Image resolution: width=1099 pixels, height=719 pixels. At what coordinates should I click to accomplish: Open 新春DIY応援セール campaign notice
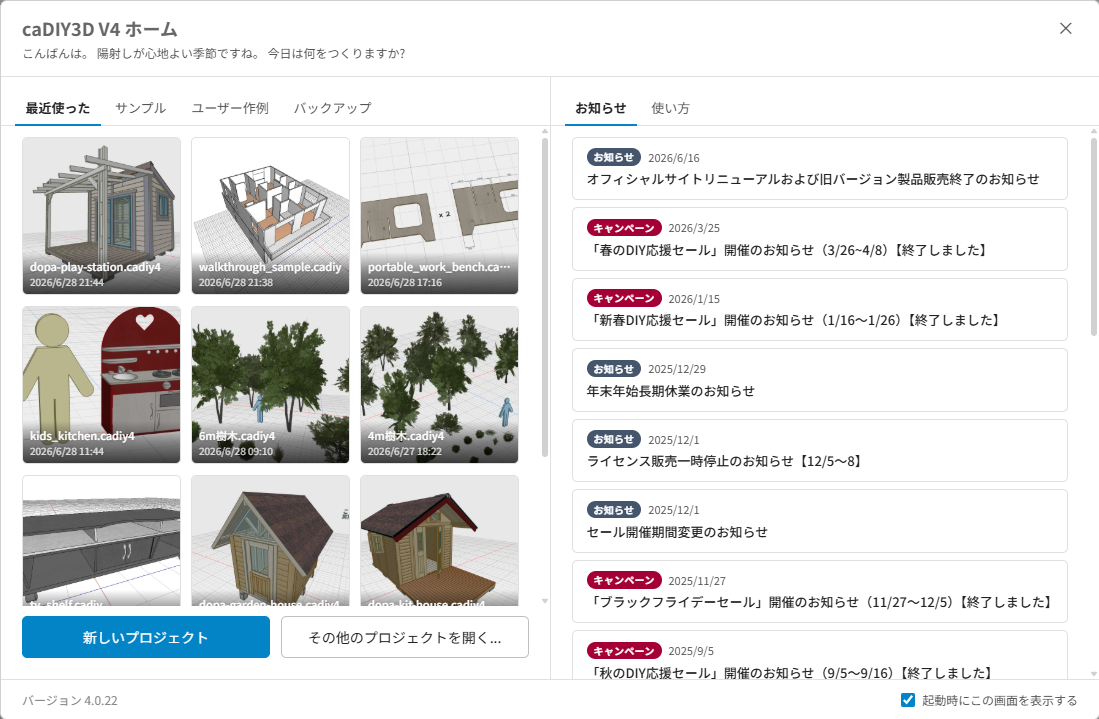[819, 310]
